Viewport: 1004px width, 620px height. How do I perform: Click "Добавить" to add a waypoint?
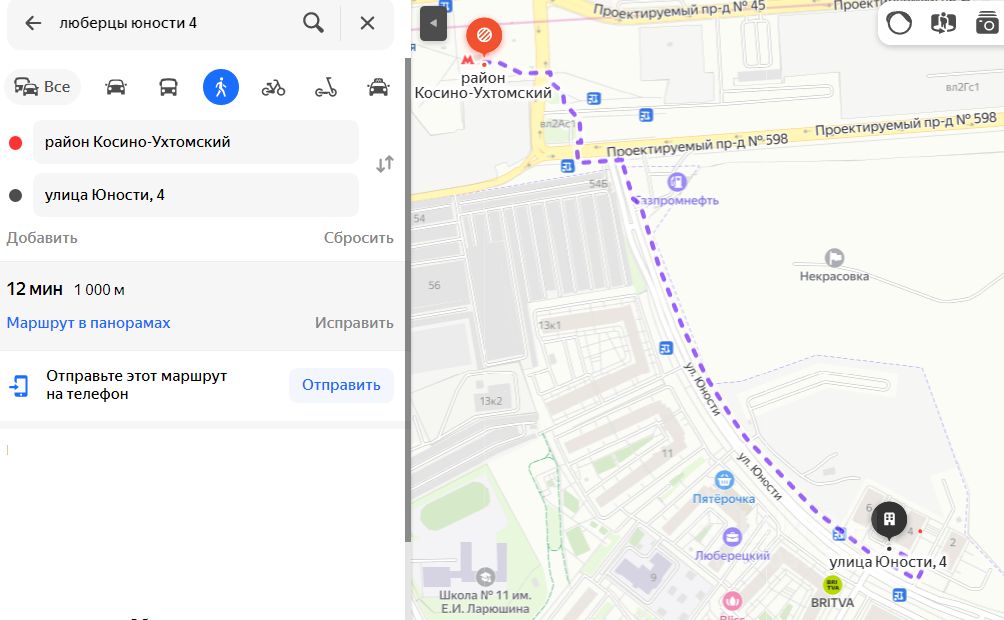[42, 238]
